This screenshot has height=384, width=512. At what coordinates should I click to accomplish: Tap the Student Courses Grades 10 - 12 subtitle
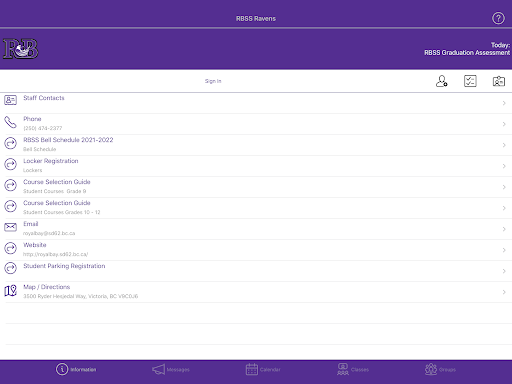62,212
